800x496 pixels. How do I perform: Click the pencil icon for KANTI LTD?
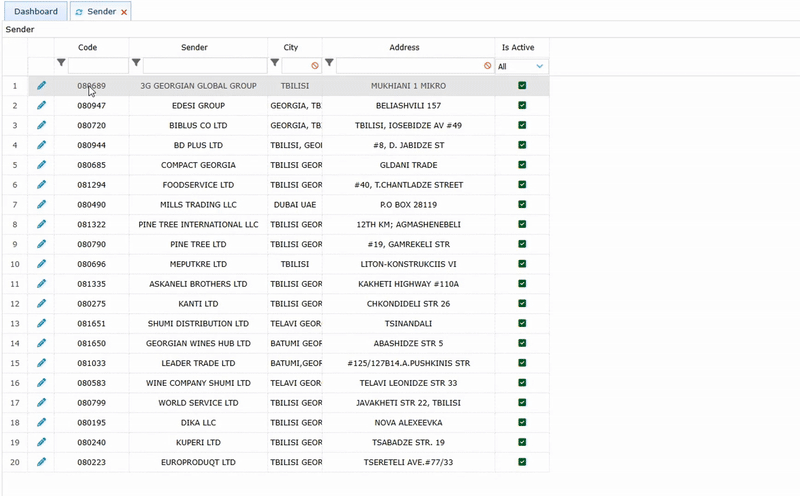pyautogui.click(x=41, y=303)
